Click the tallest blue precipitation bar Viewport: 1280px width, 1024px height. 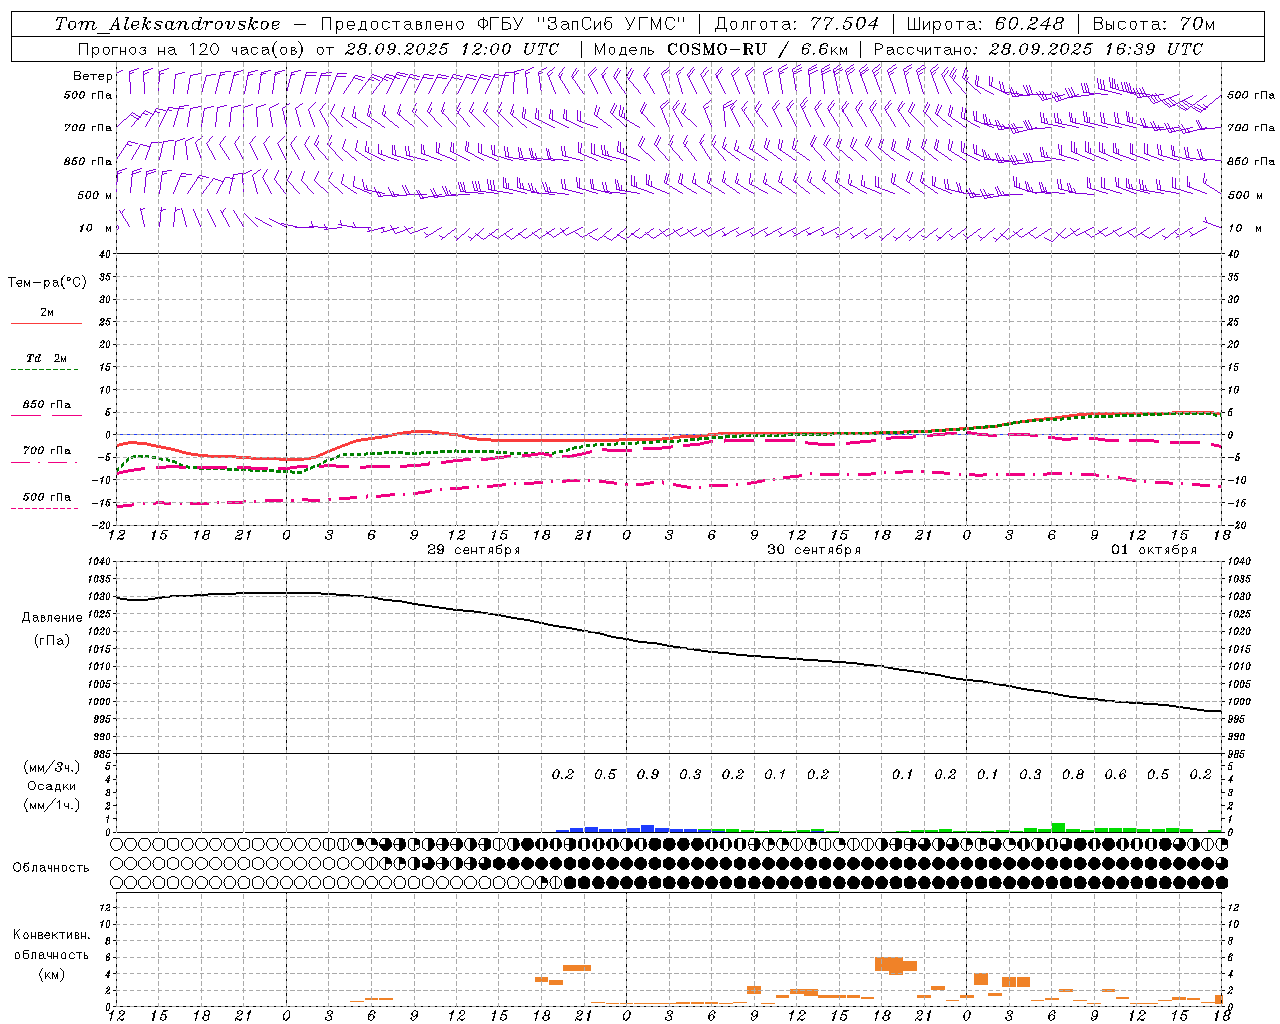(x=647, y=828)
